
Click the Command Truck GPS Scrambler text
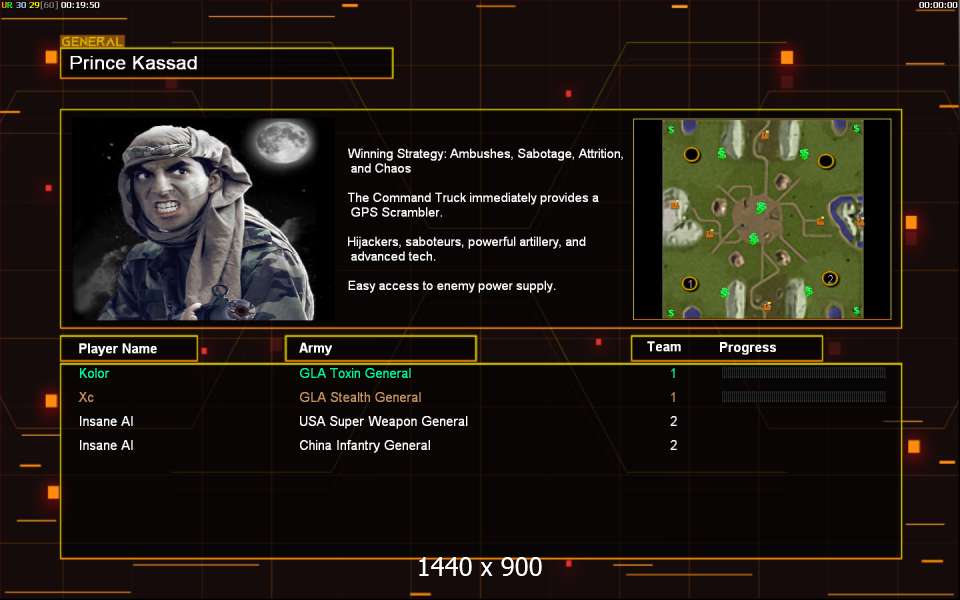click(473, 205)
